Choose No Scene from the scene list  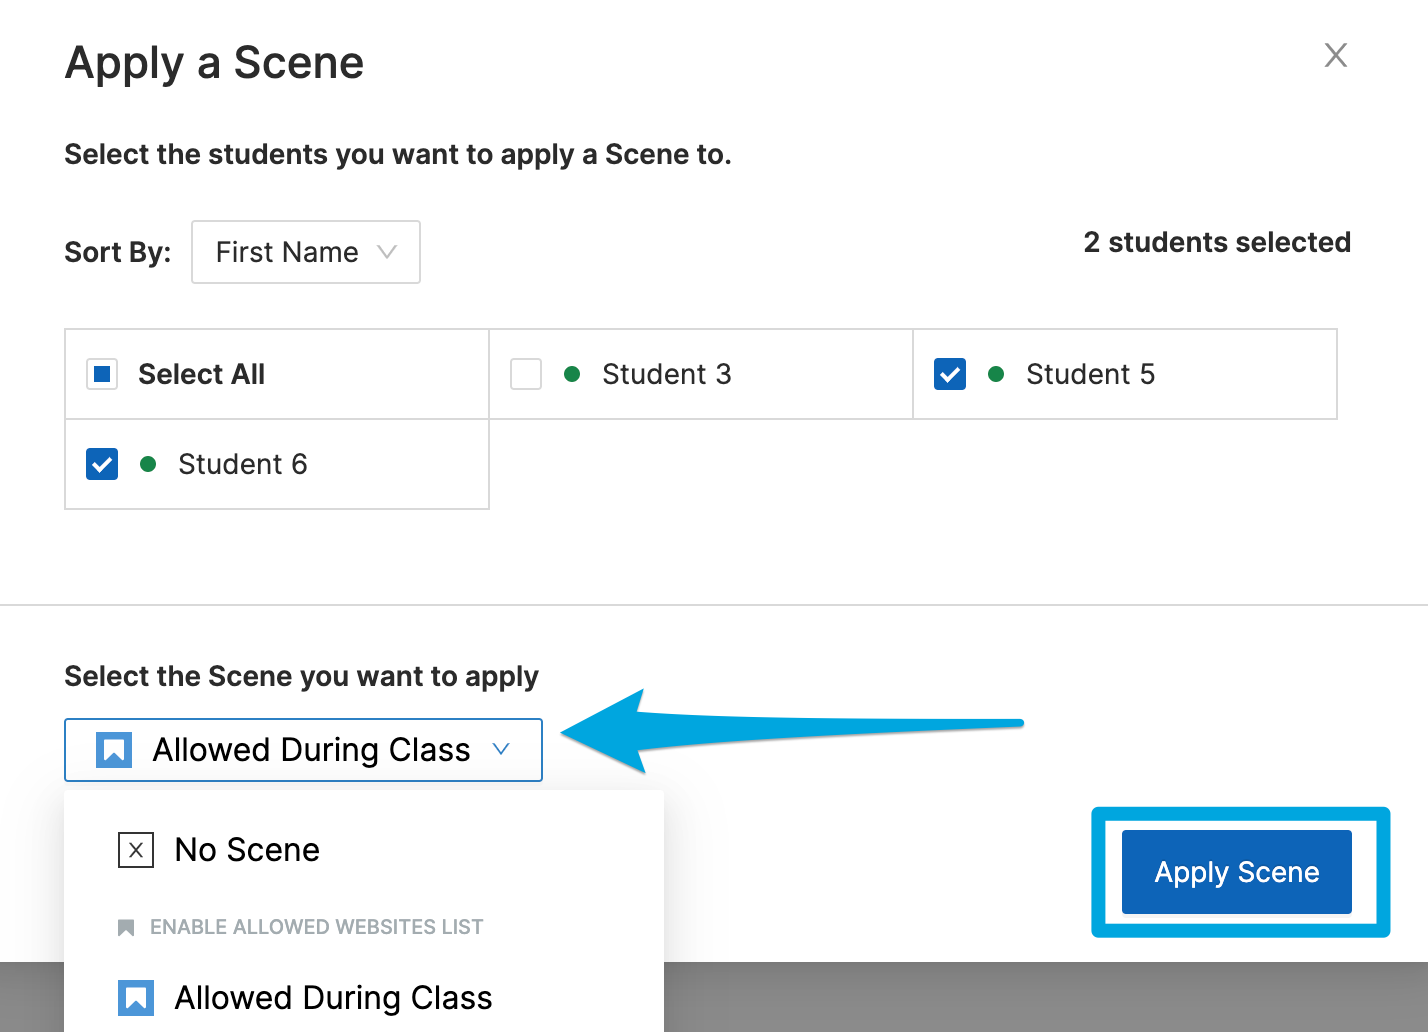246,849
